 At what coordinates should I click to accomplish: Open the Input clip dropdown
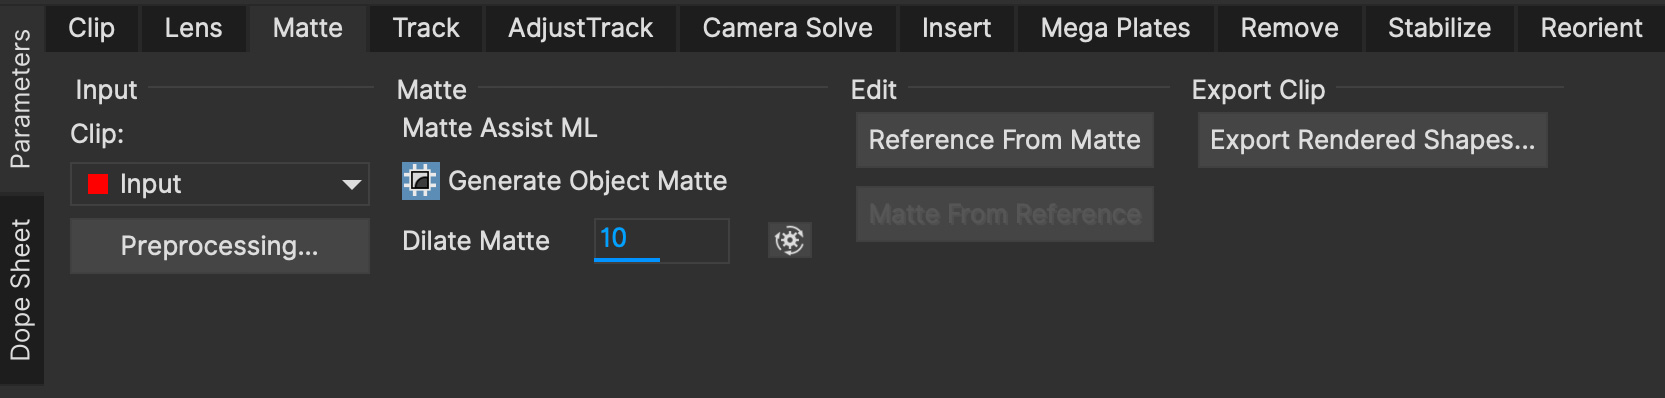(x=220, y=184)
